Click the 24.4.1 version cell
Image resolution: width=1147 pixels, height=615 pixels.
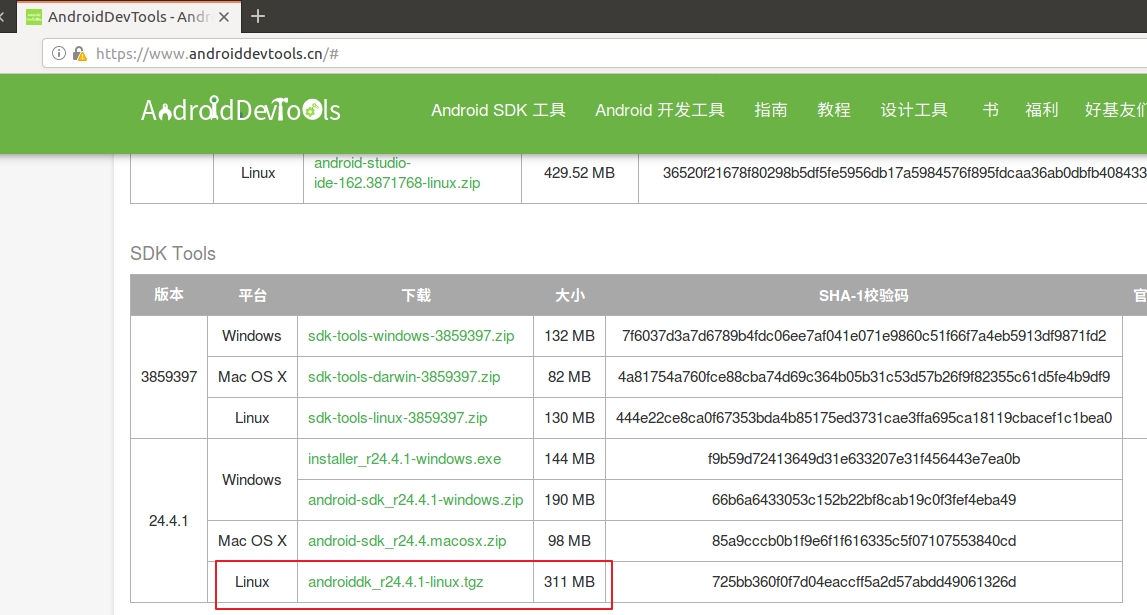(169, 521)
